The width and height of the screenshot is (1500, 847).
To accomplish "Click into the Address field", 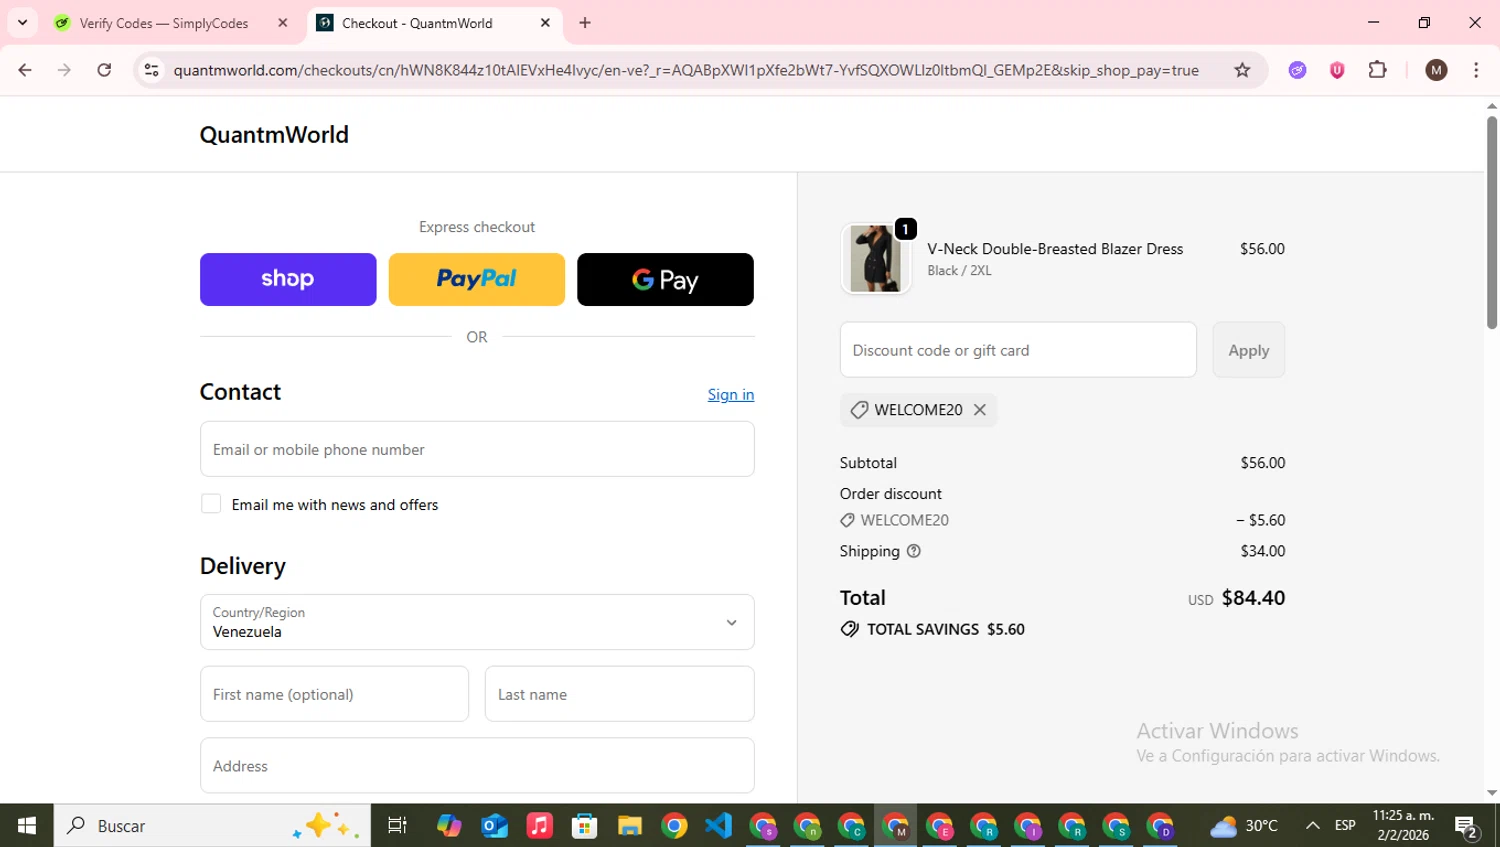I will [477, 766].
